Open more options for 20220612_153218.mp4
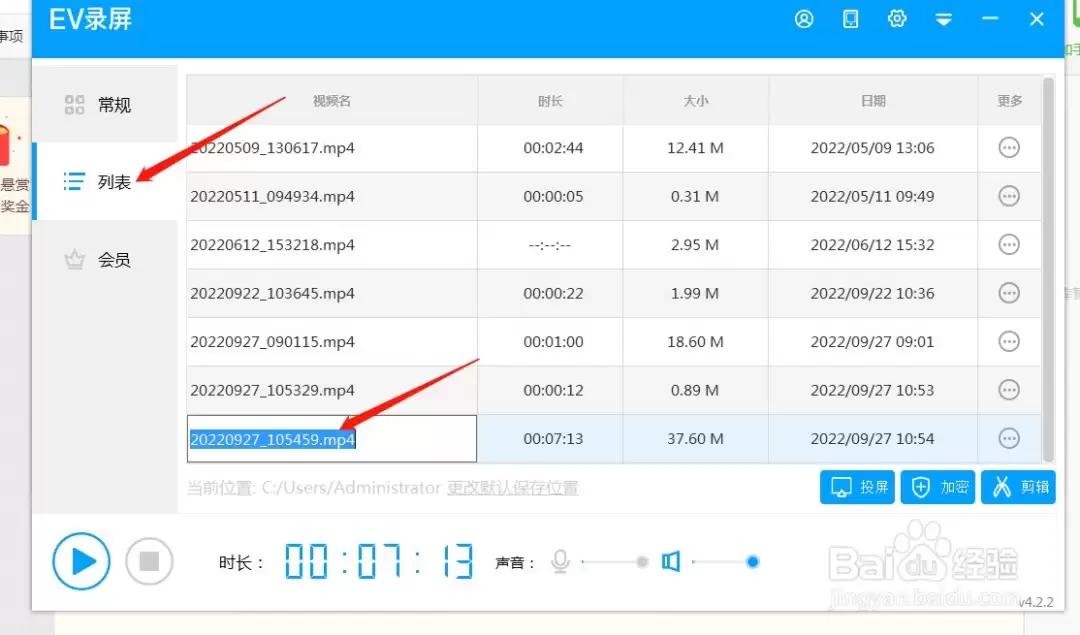1080x635 pixels. (1009, 244)
